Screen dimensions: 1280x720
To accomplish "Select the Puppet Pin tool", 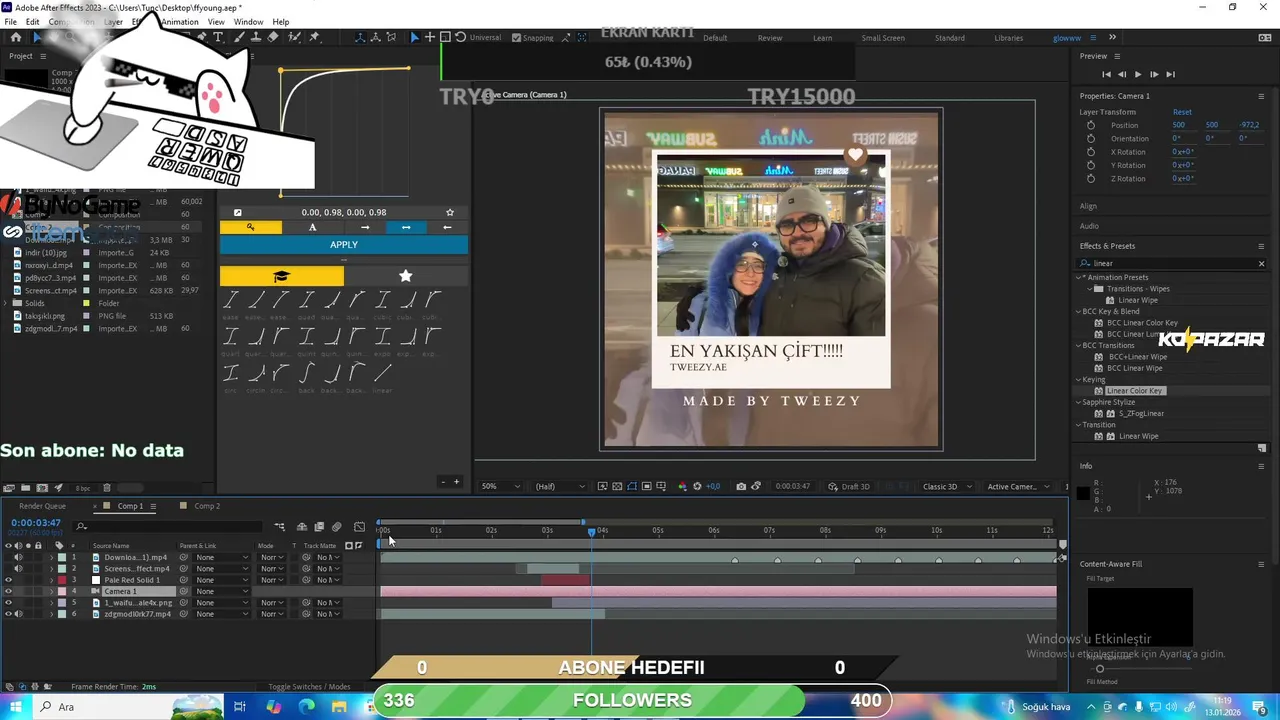I will point(314,37).
